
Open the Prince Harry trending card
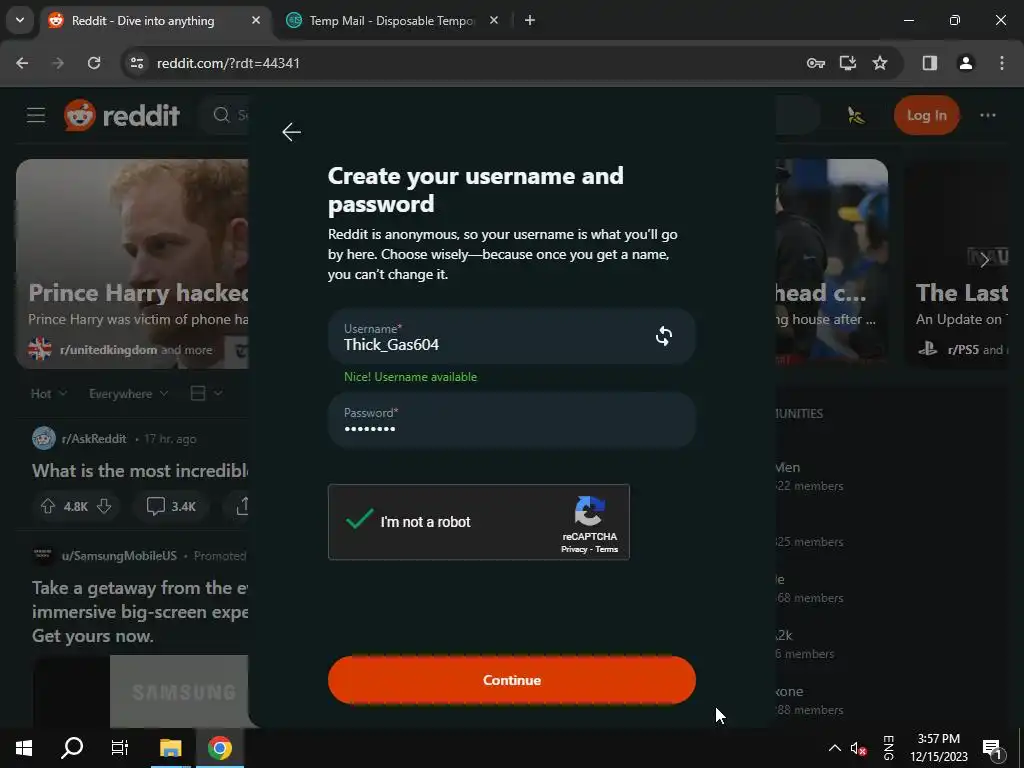(x=132, y=264)
